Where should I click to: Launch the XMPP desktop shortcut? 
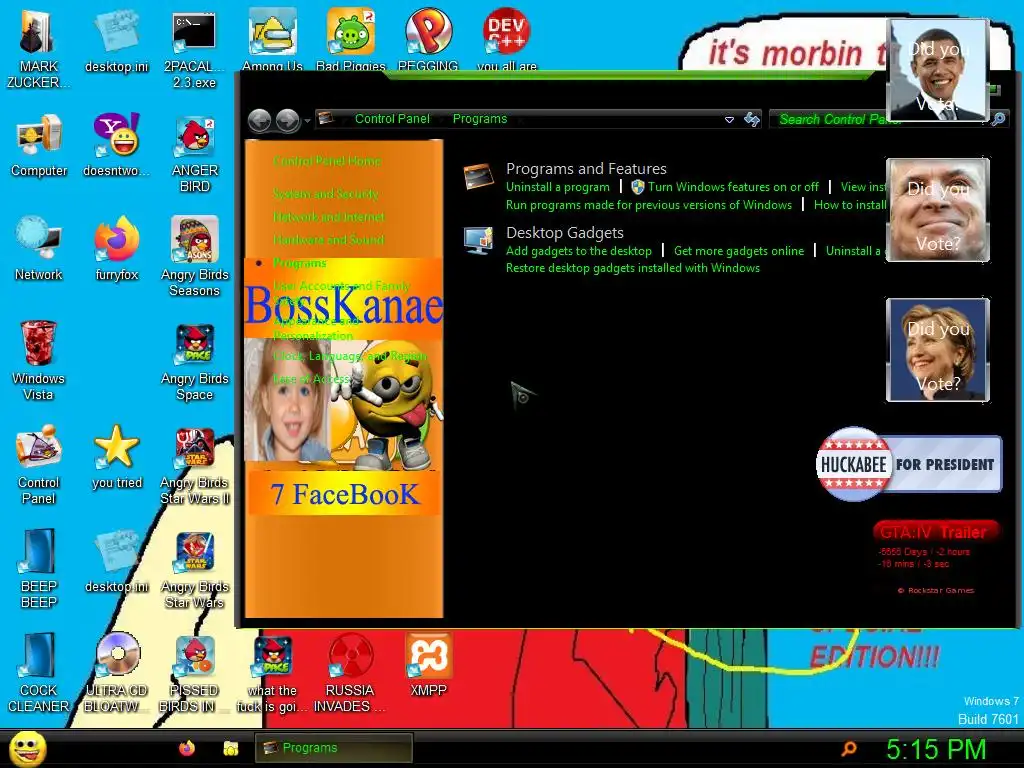click(428, 665)
